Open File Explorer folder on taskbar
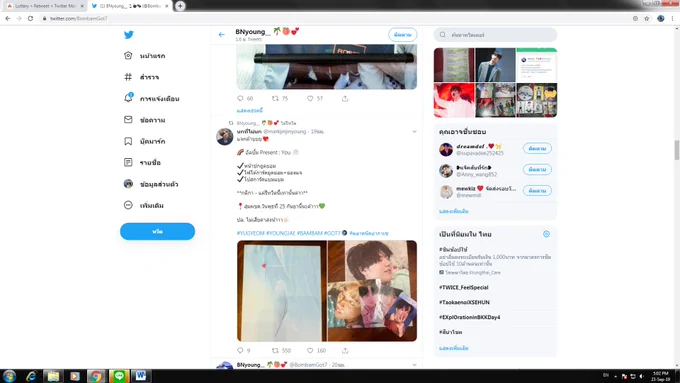The width and height of the screenshot is (680, 383). point(53,376)
